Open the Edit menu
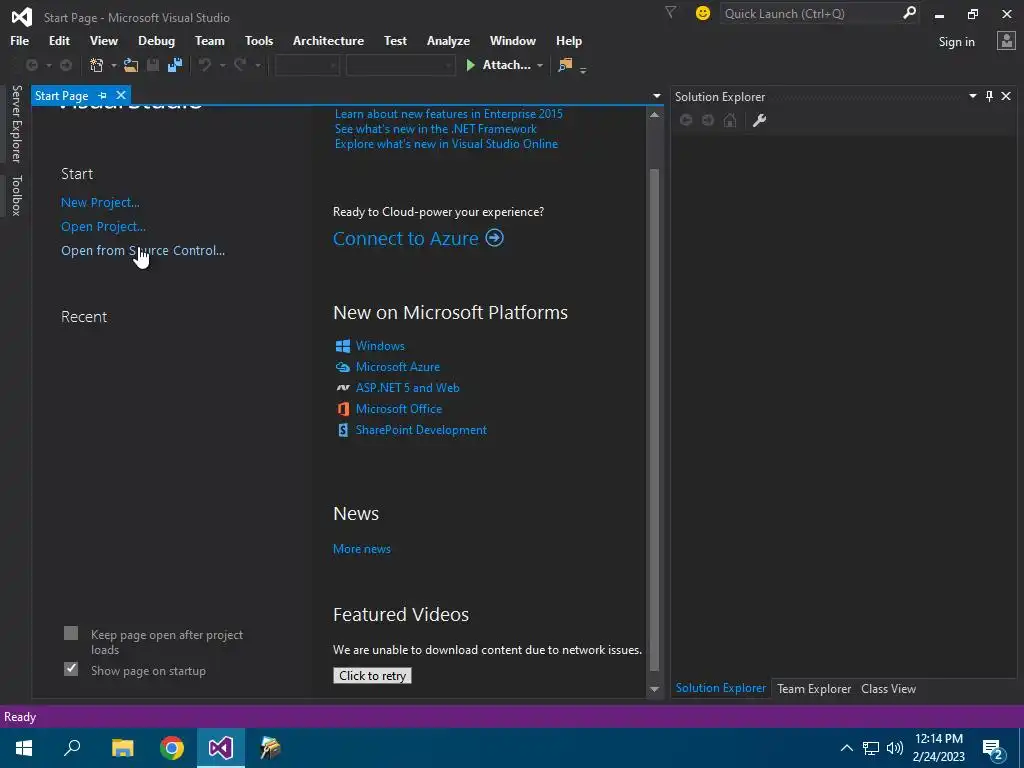Screen dimensions: 1024x768 coord(59,40)
